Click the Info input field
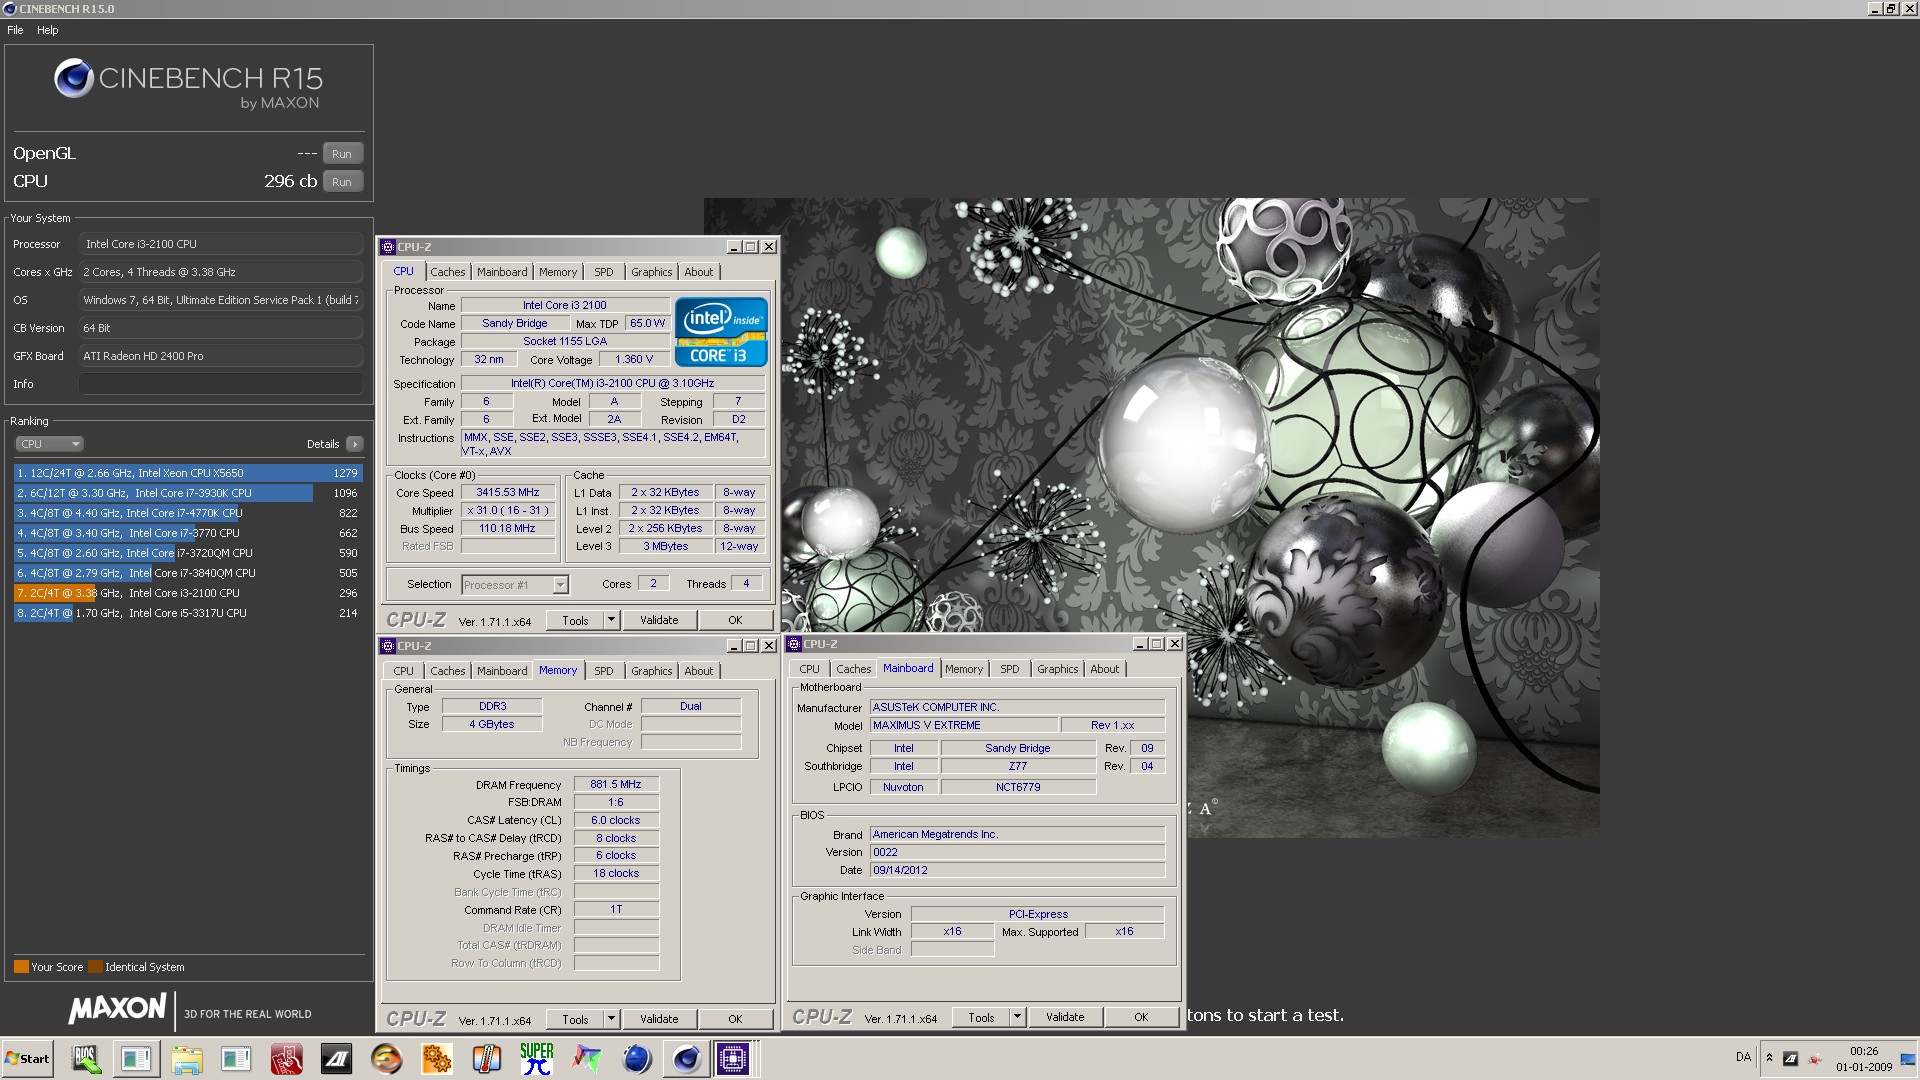The height and width of the screenshot is (1080, 1920). click(x=221, y=384)
